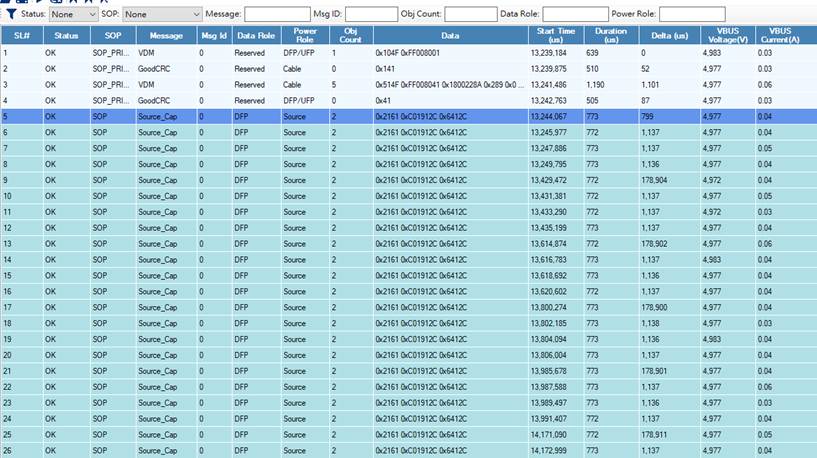Image resolution: width=817 pixels, height=458 pixels.
Task: Select delta value 178,901
Action: [654, 371]
